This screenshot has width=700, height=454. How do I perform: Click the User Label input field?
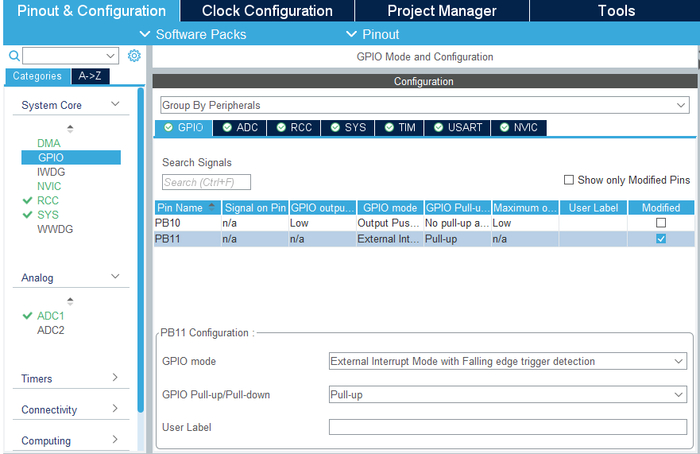point(507,427)
